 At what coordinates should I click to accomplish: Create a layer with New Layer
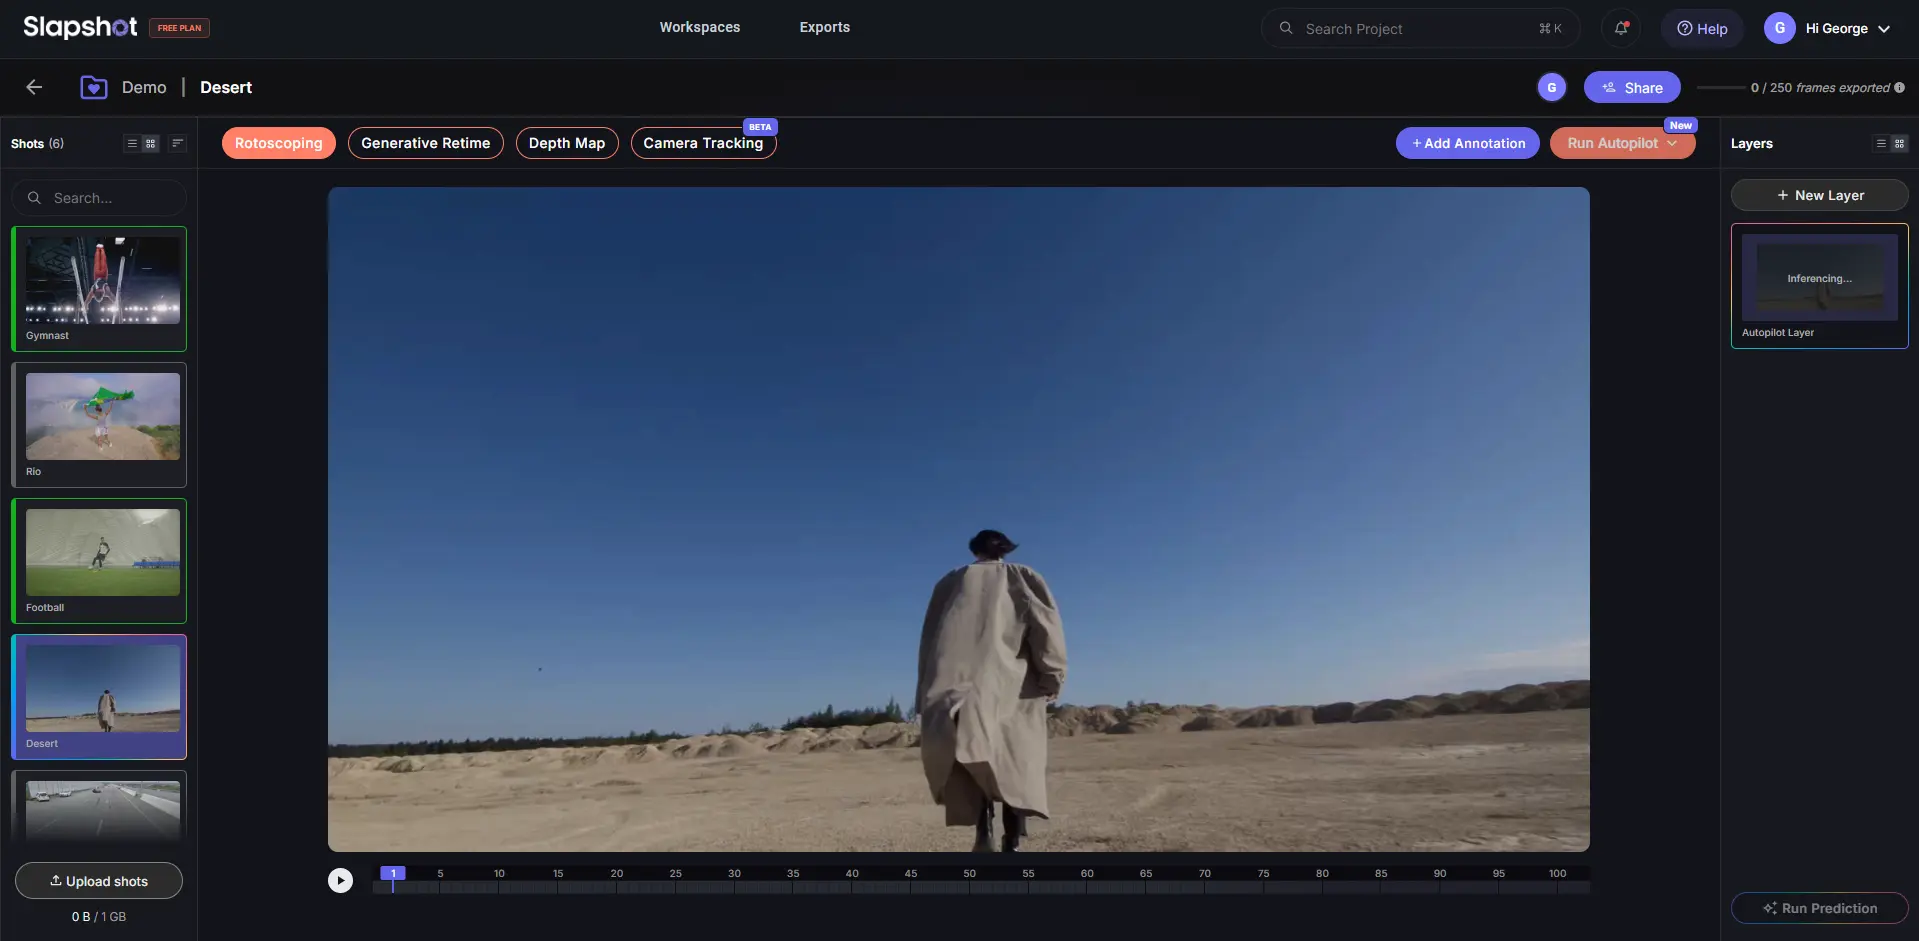coord(1819,195)
